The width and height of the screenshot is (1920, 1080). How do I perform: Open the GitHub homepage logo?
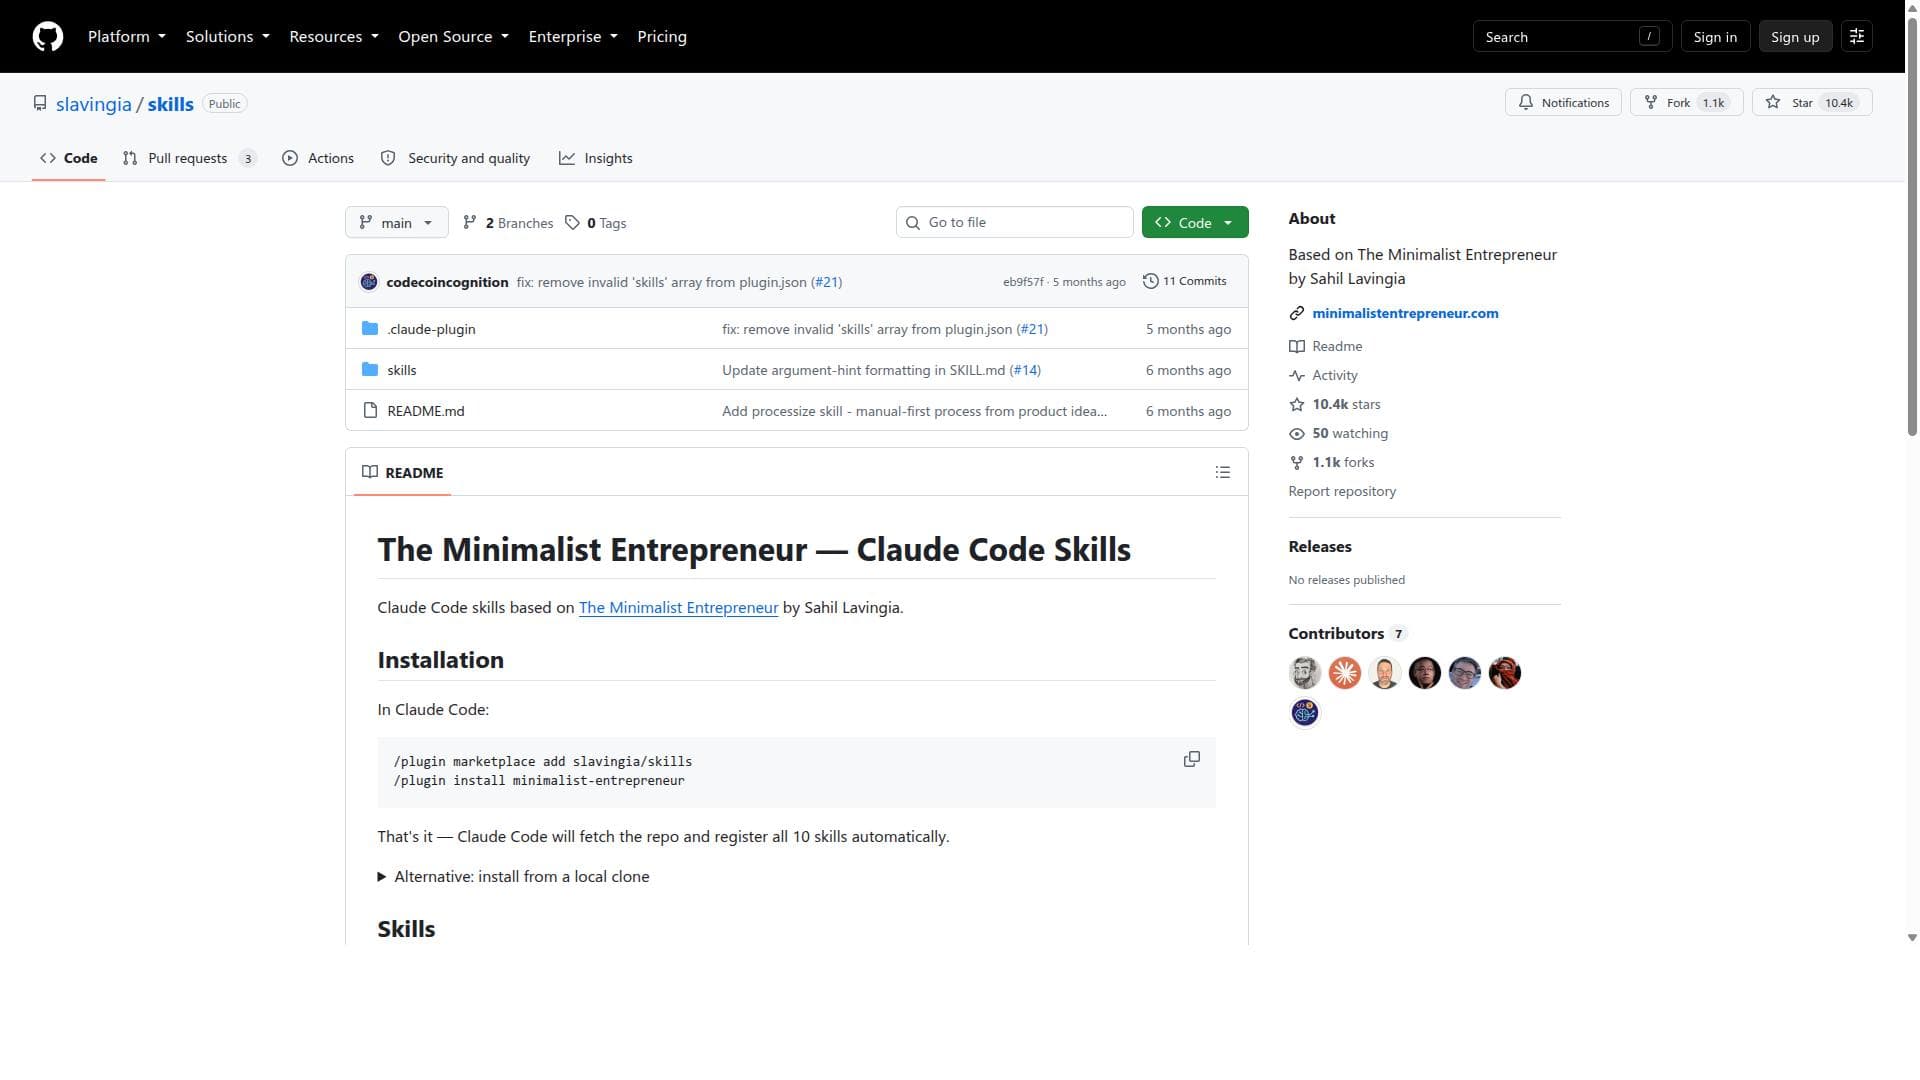click(48, 37)
